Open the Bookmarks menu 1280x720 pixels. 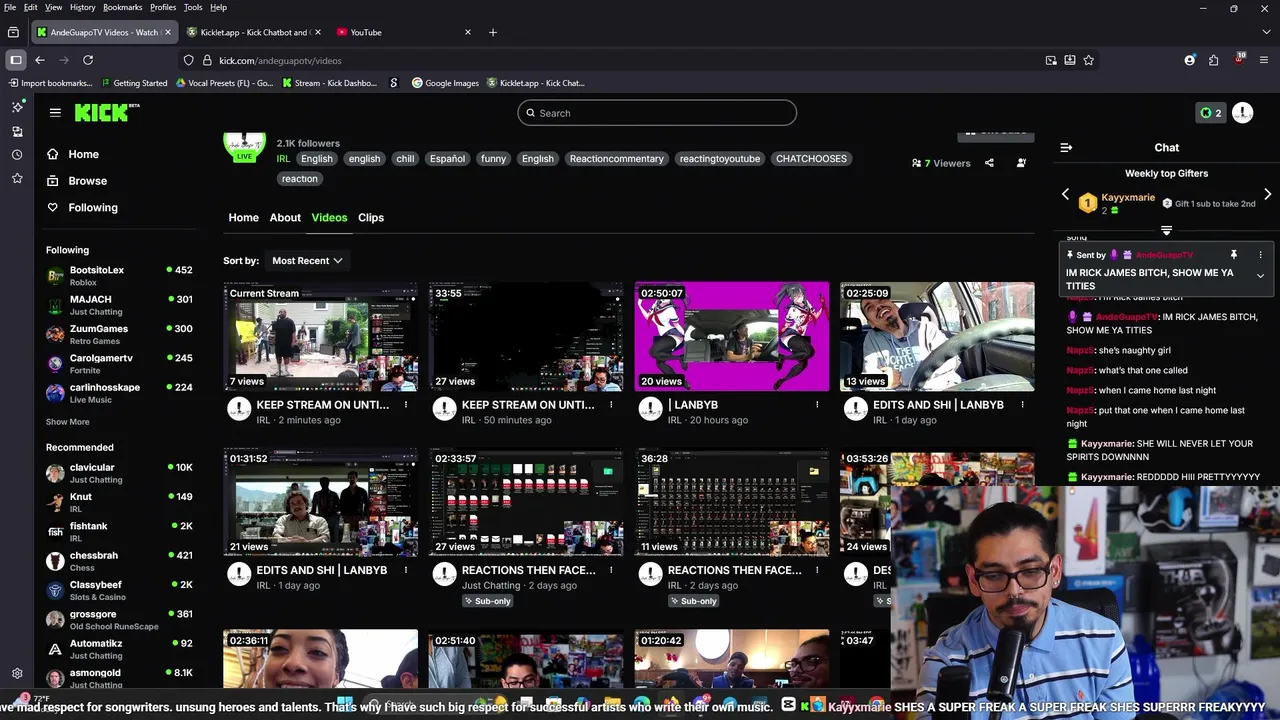123,7
